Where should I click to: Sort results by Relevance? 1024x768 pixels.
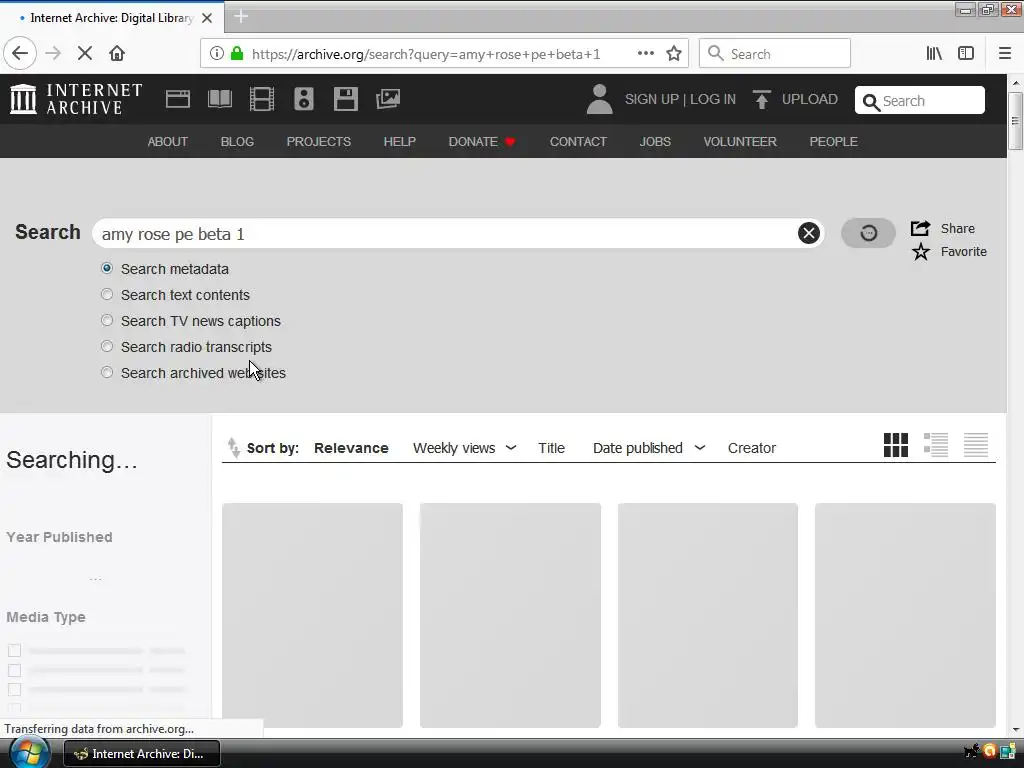(351, 448)
